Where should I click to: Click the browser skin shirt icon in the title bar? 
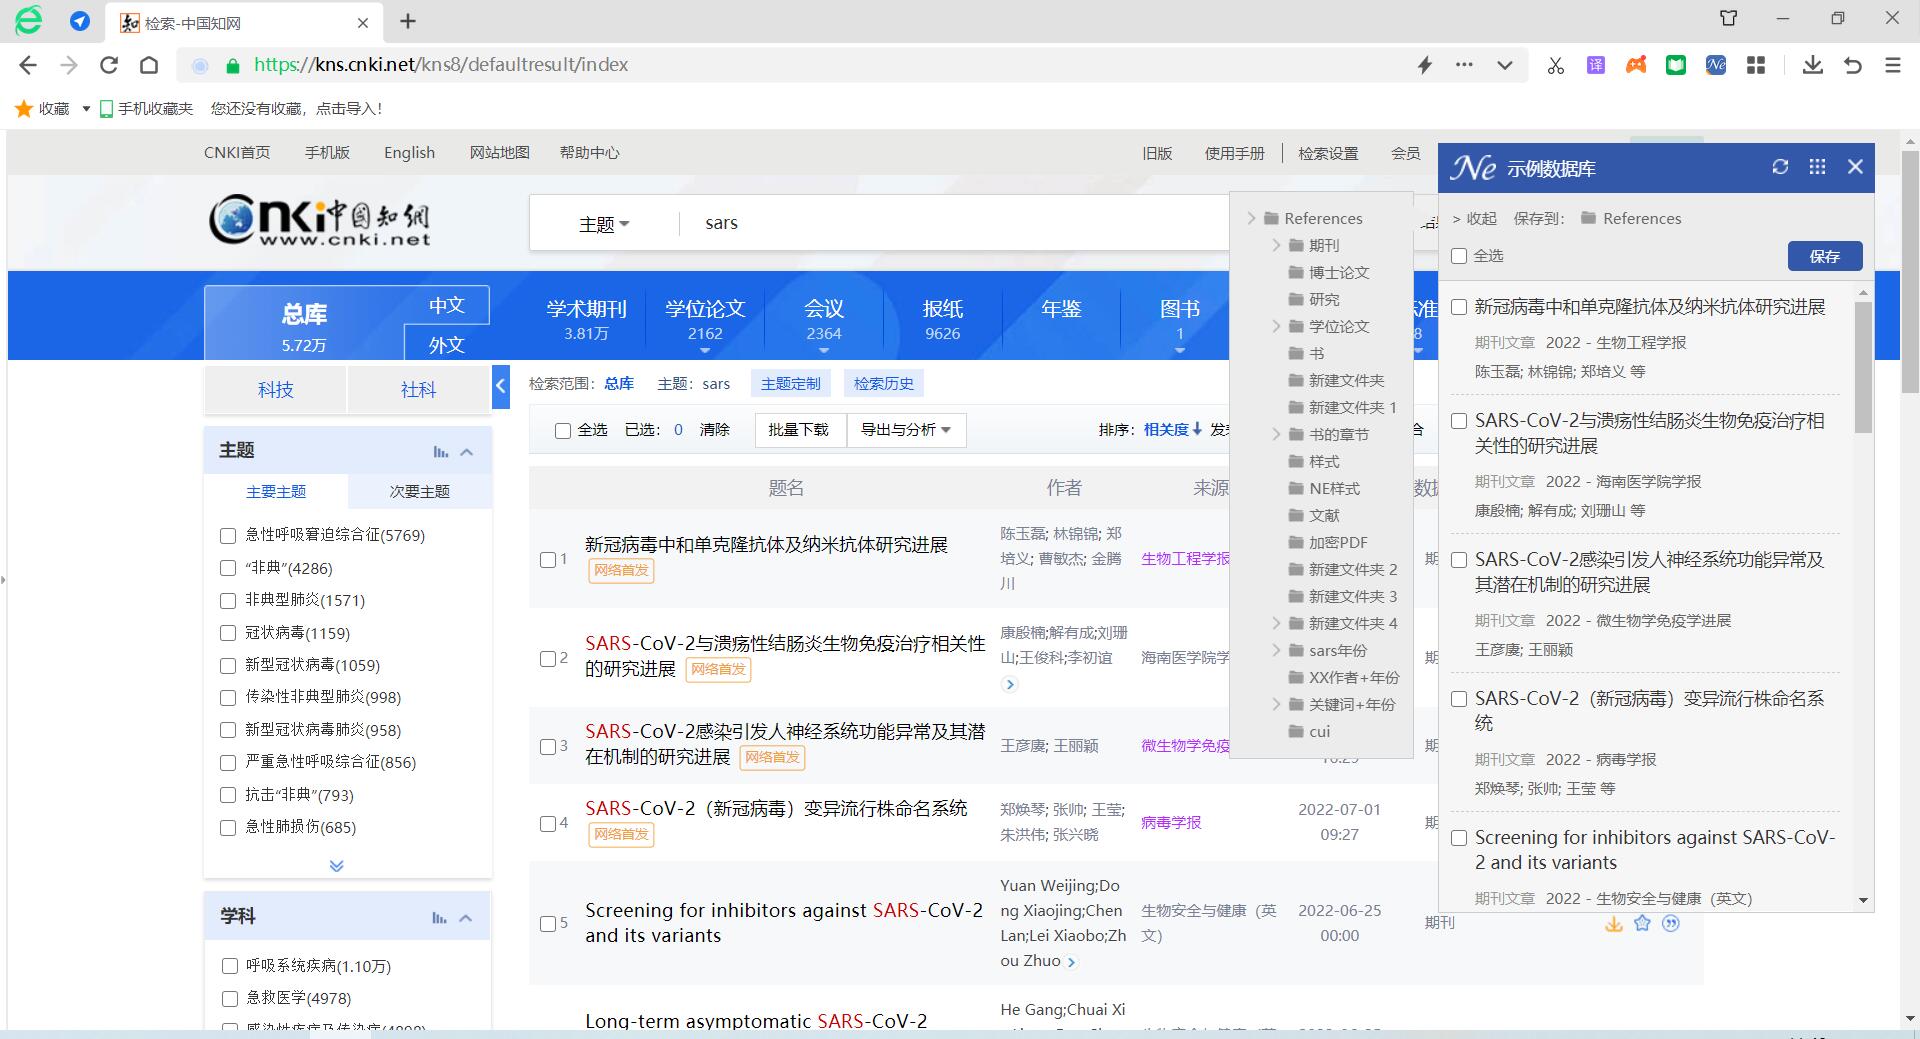[1729, 18]
